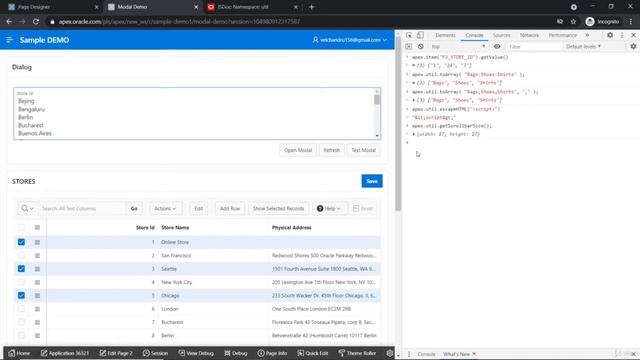Create live expression with eye icon
The height and width of the screenshot is (360, 640).
pyautogui.click(x=497, y=47)
